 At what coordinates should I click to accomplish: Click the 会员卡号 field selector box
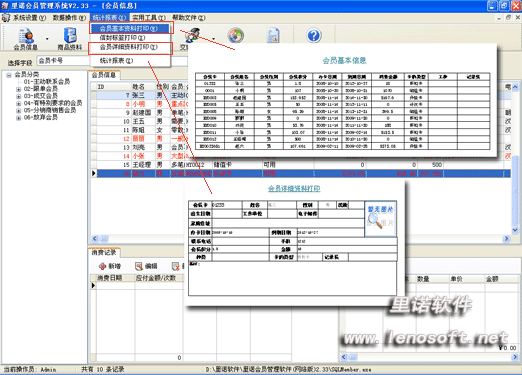63,61
